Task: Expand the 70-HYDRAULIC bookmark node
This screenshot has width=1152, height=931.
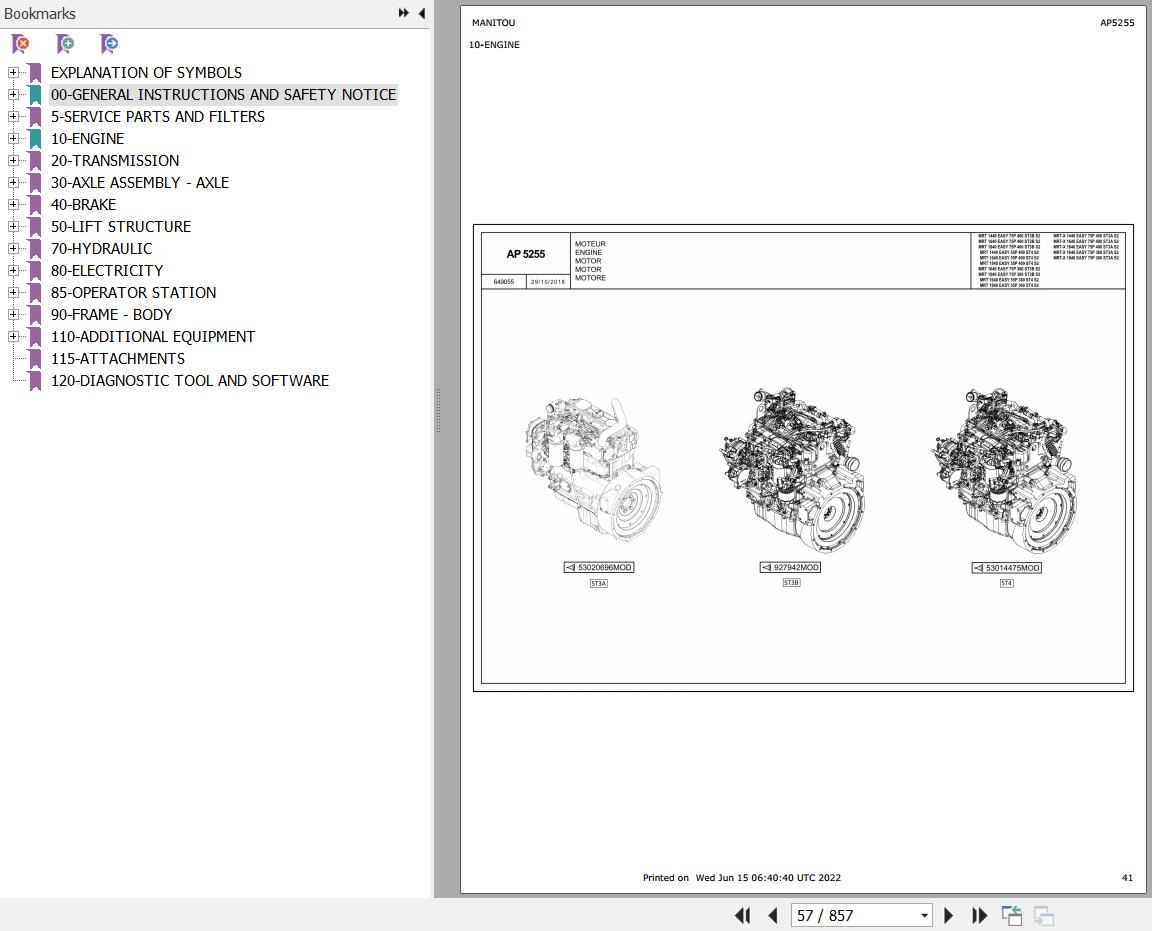Action: click(12, 249)
